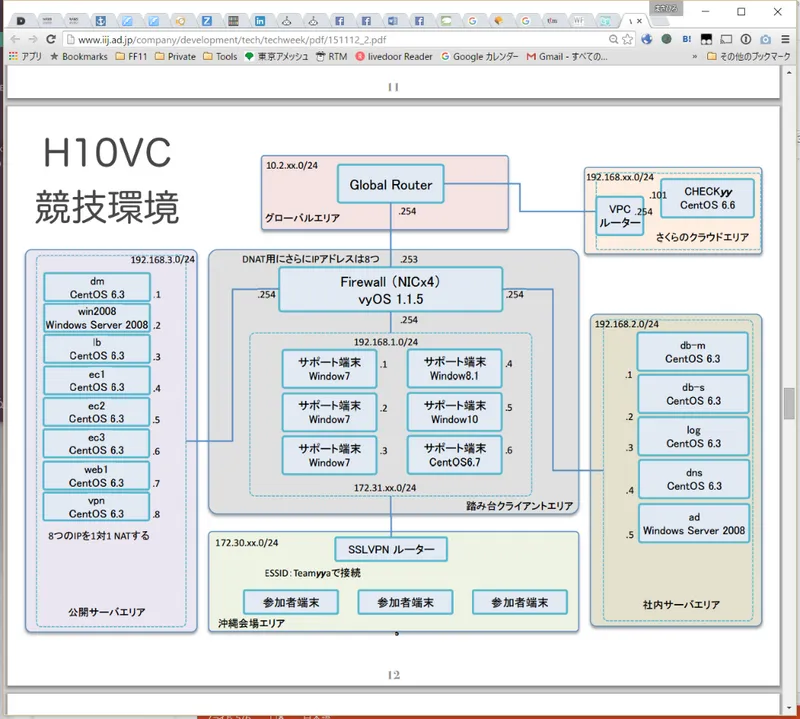Click the magnifier zoom icon in the omnibox
The image size is (800, 719).
(613, 39)
